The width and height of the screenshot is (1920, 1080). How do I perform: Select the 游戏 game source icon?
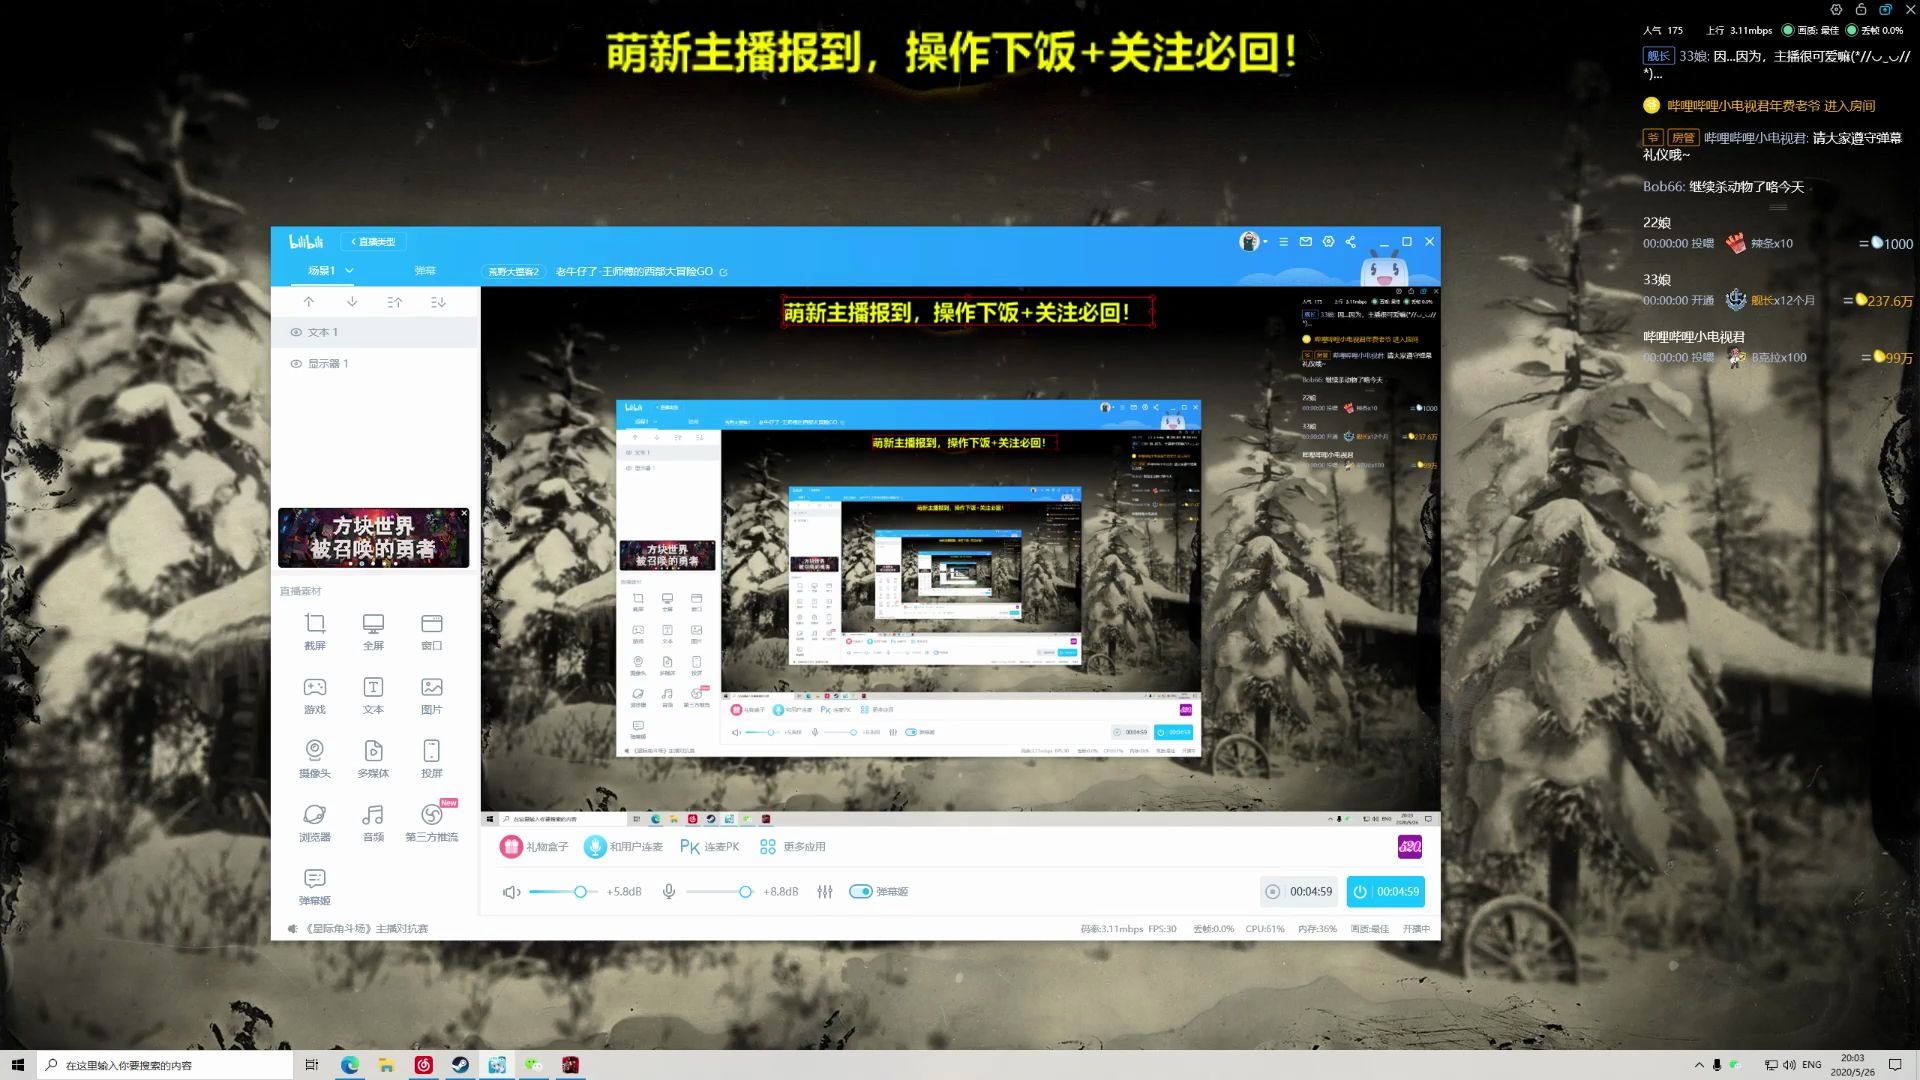coord(315,694)
